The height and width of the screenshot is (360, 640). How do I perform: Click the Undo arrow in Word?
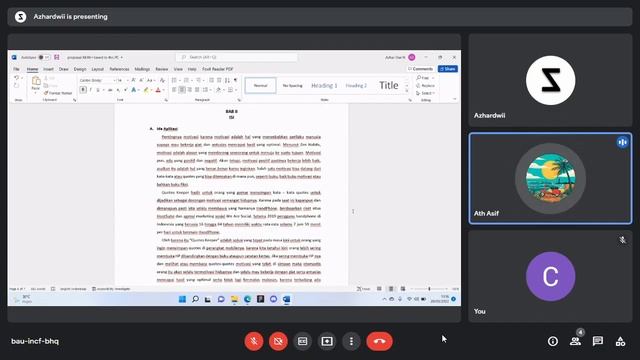16,78
